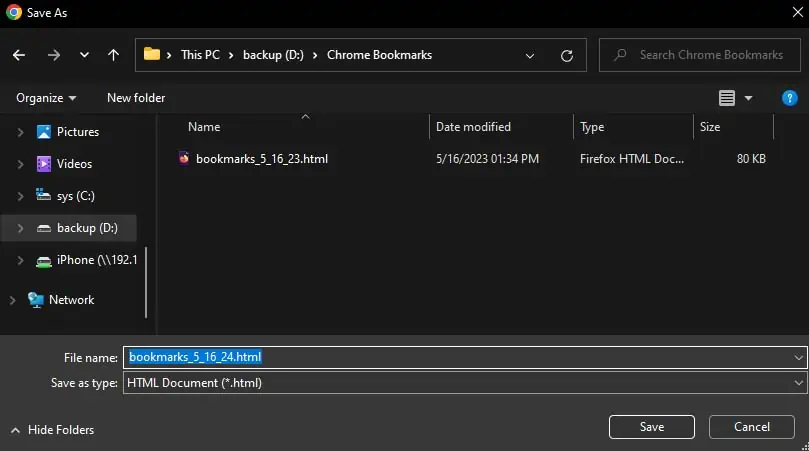Image resolution: width=809 pixels, height=451 pixels.
Task: Expand chevron after backup (D:) in path
Action: click(x=315, y=55)
